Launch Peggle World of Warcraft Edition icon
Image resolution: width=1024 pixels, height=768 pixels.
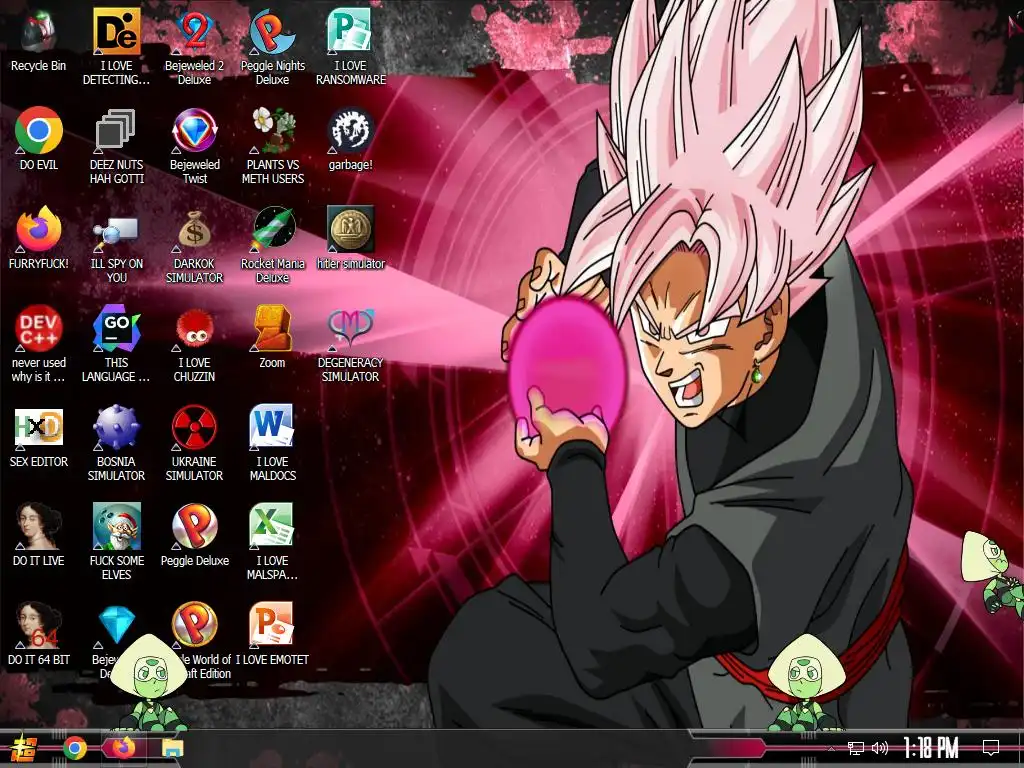coord(194,625)
